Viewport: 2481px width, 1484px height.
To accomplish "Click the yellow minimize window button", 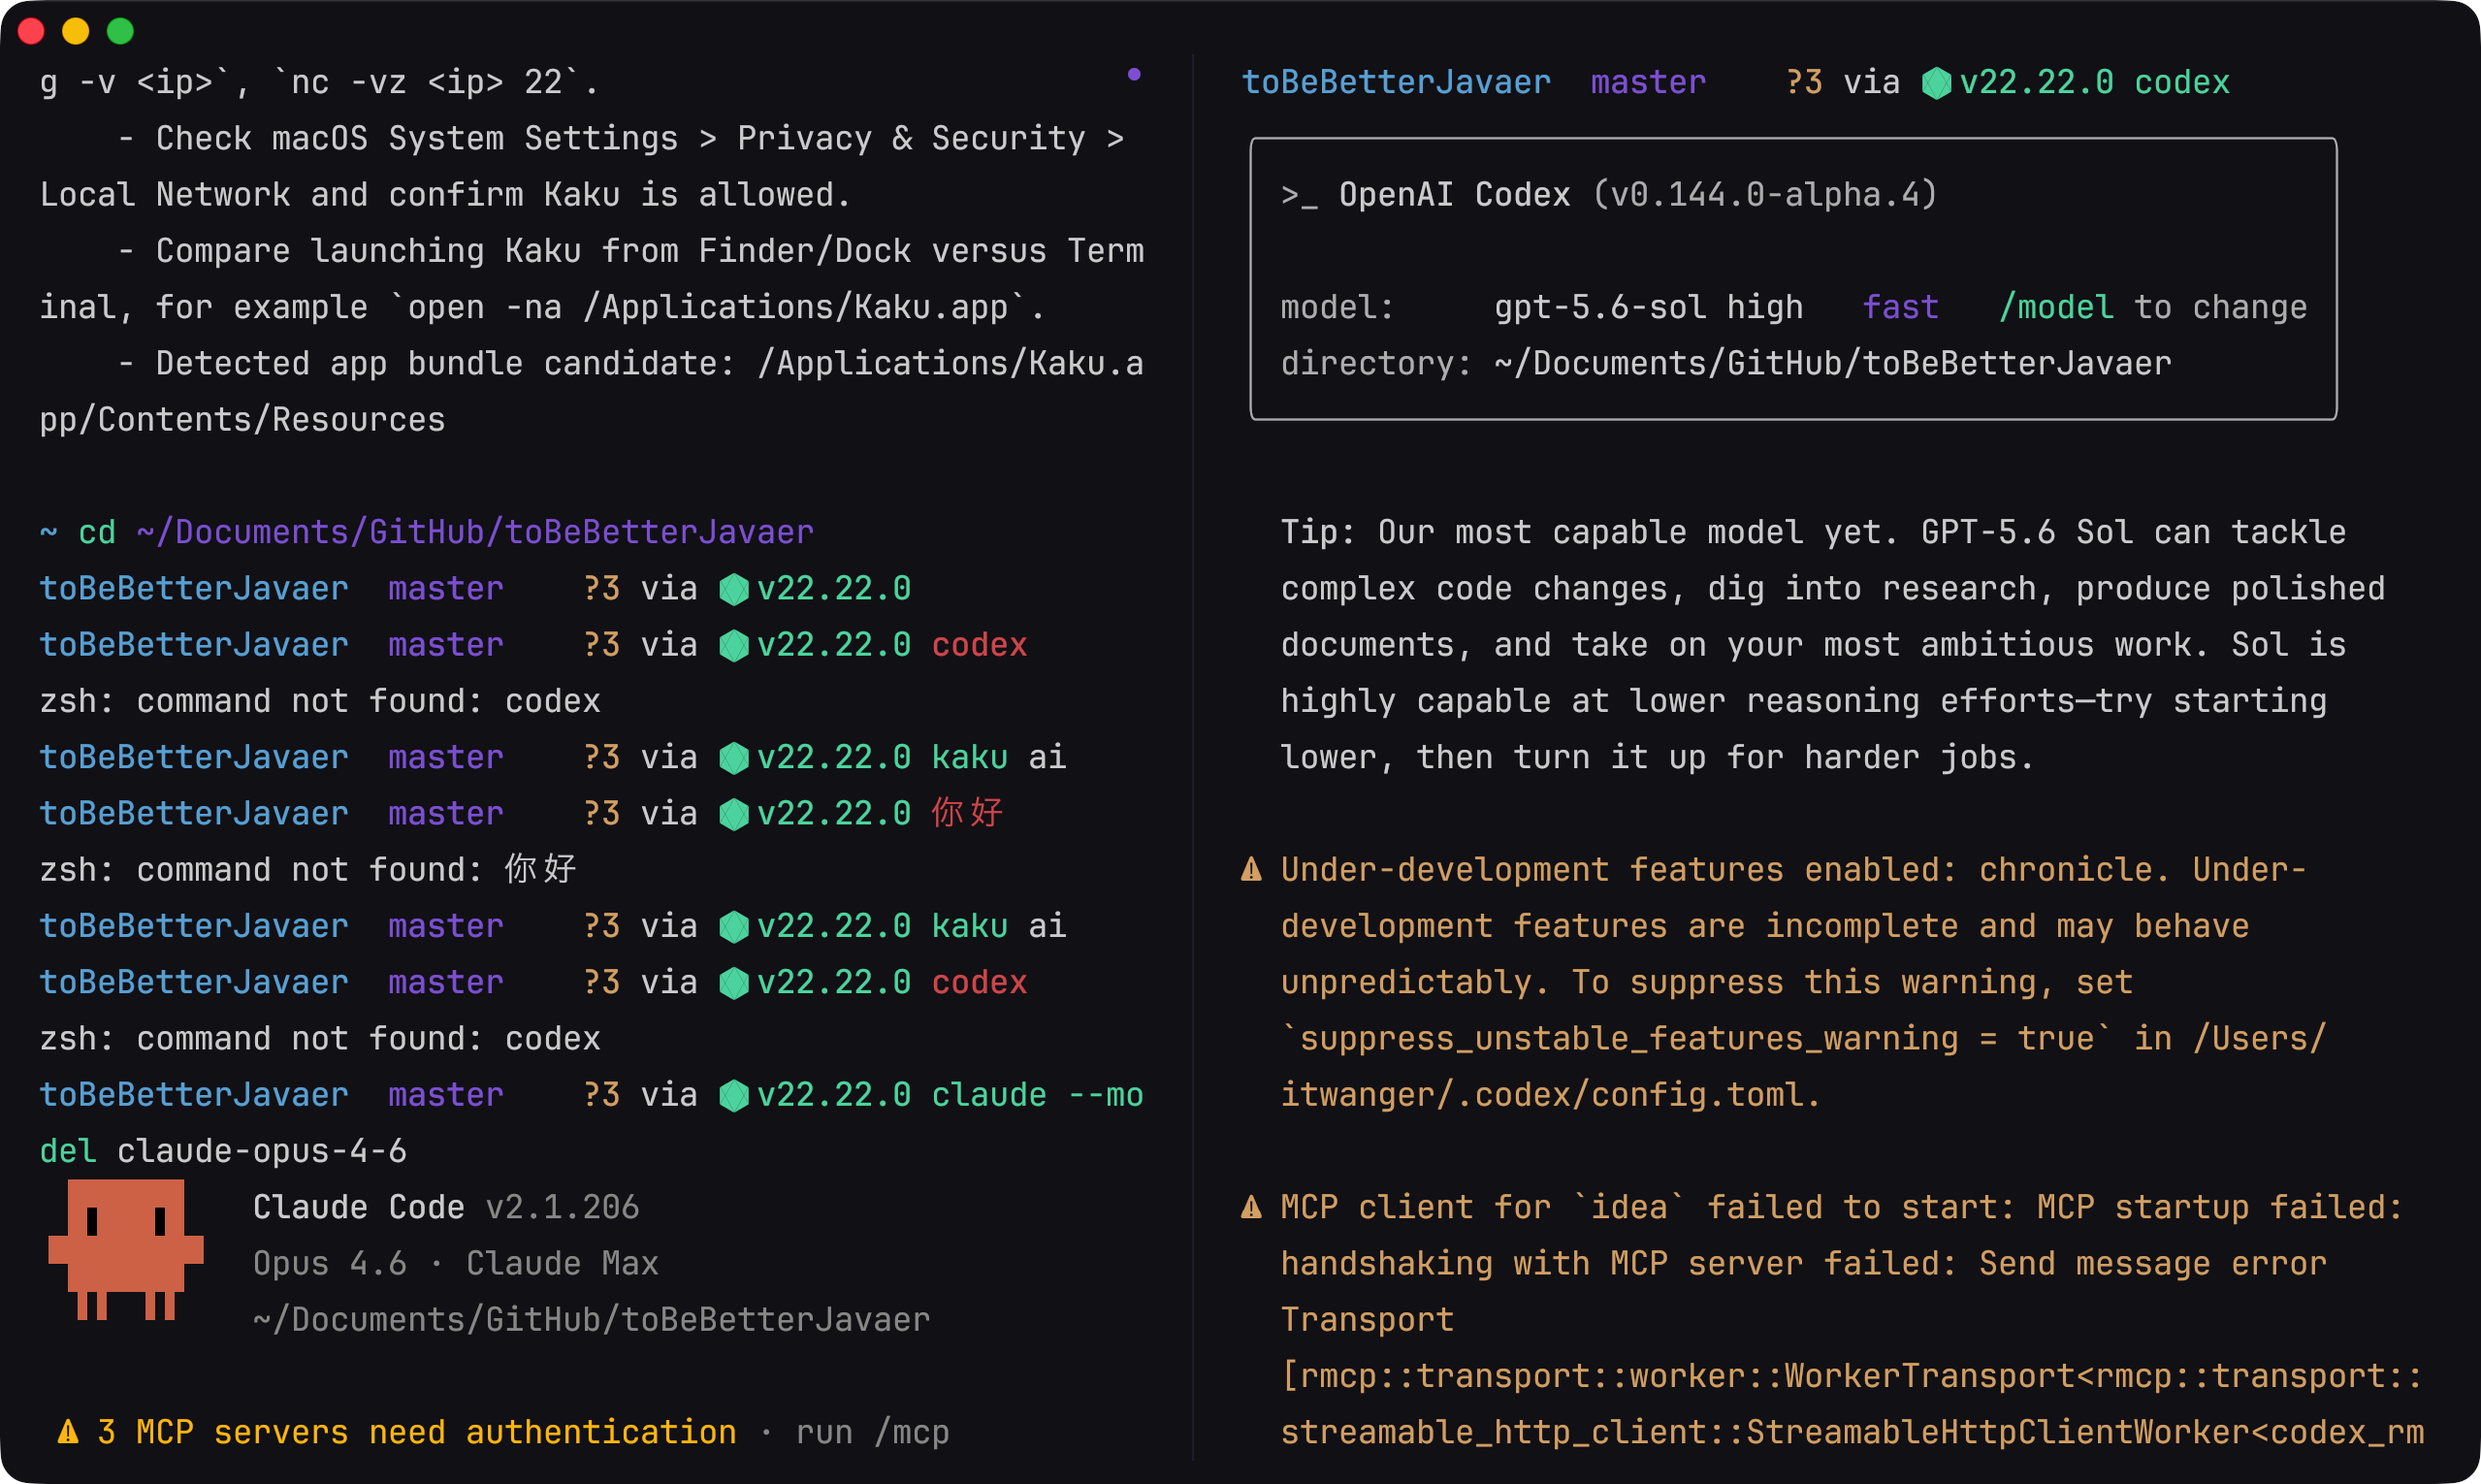I will pos(76,31).
